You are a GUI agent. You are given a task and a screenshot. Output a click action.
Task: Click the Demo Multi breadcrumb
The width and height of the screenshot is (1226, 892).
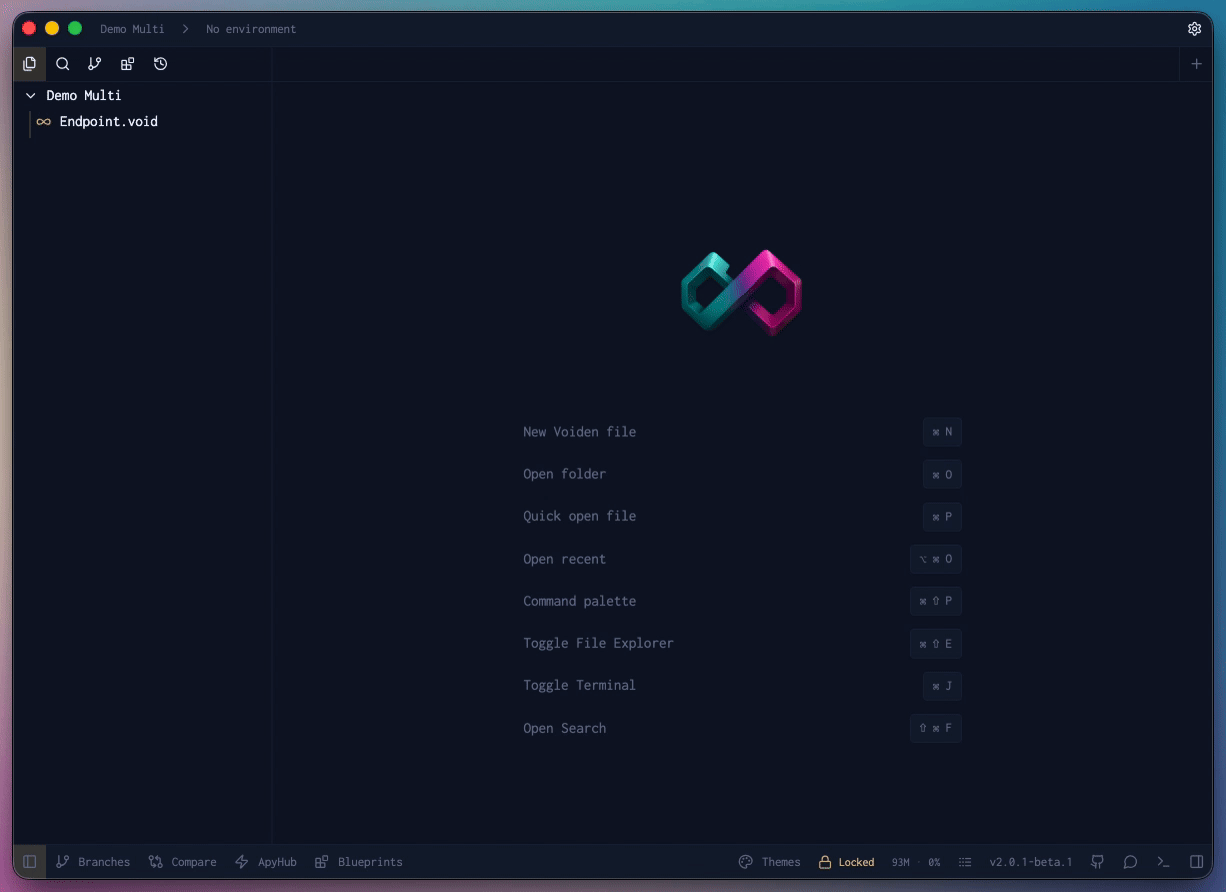pos(132,29)
